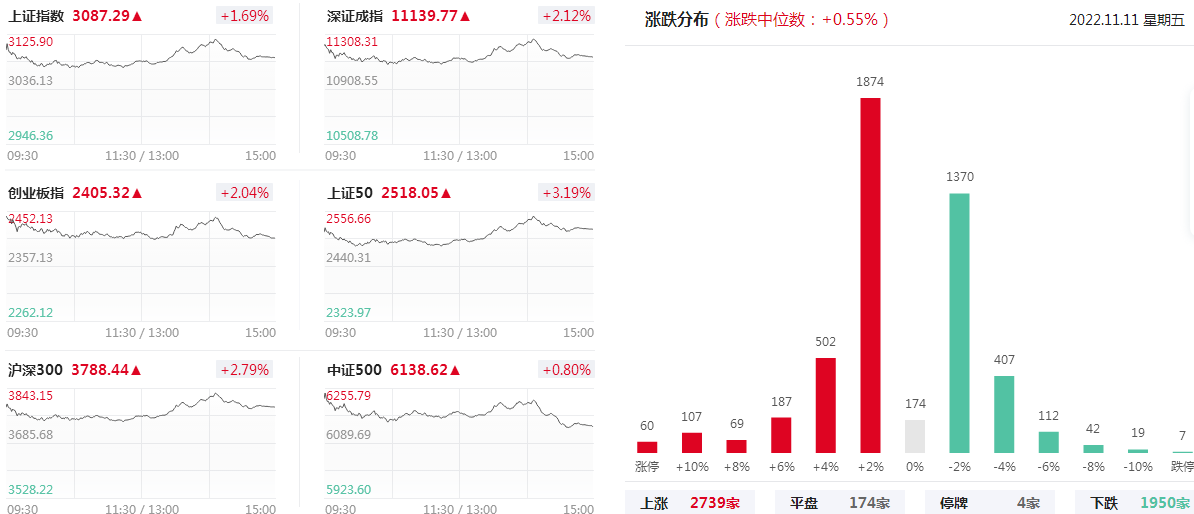Click the 平盘 174家 summary box
The height and width of the screenshot is (514, 1194).
[840, 503]
